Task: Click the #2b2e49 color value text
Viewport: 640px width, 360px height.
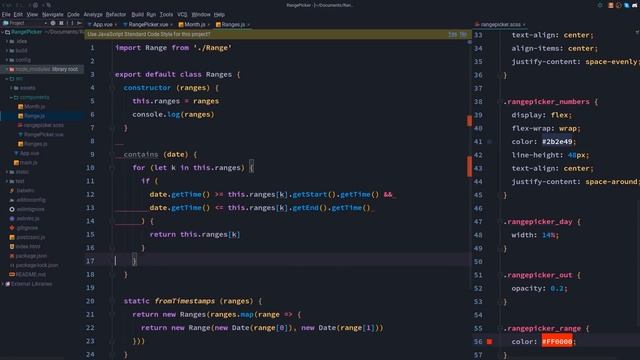Action: (557, 142)
